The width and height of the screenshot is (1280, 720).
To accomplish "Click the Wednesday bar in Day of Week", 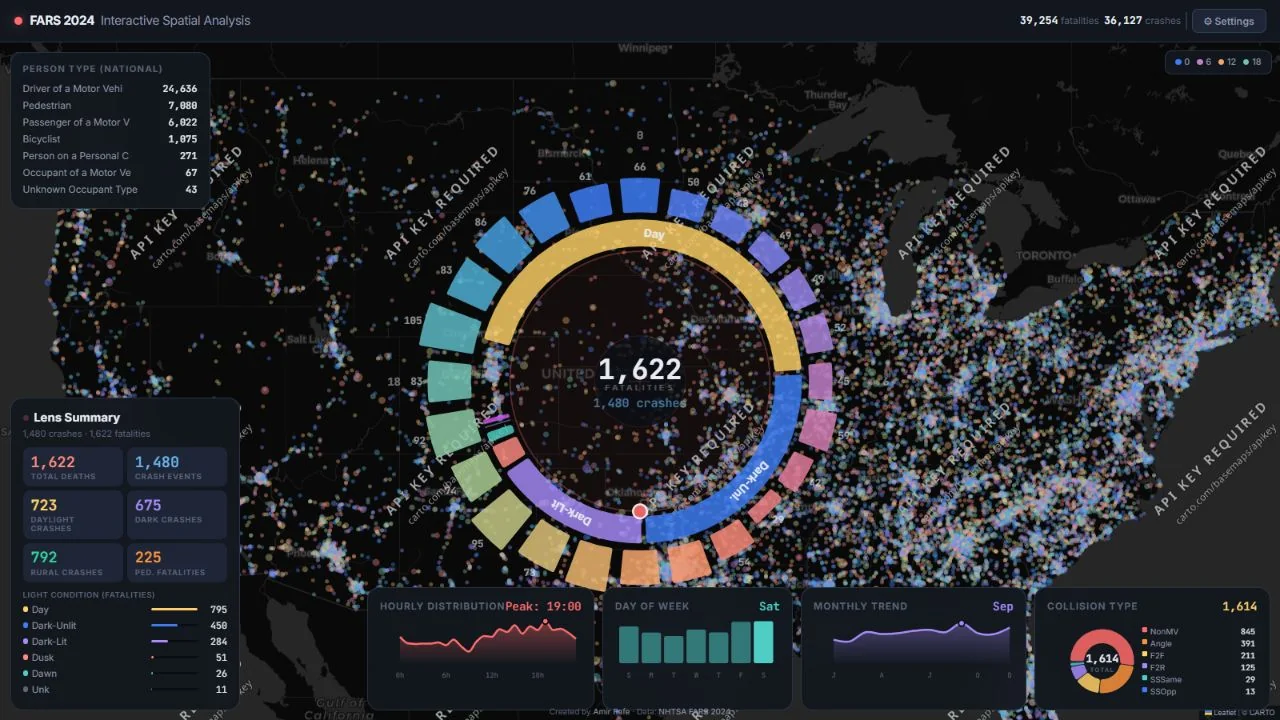I will coord(696,646).
